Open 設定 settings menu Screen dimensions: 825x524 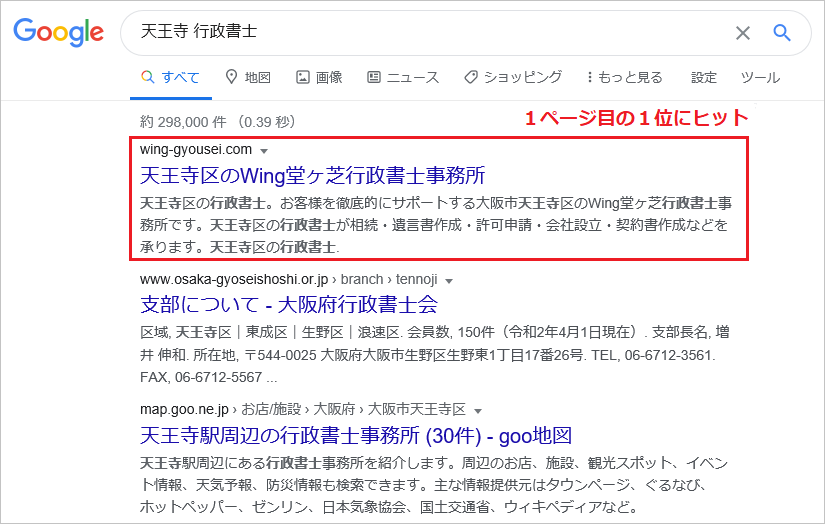(703, 77)
